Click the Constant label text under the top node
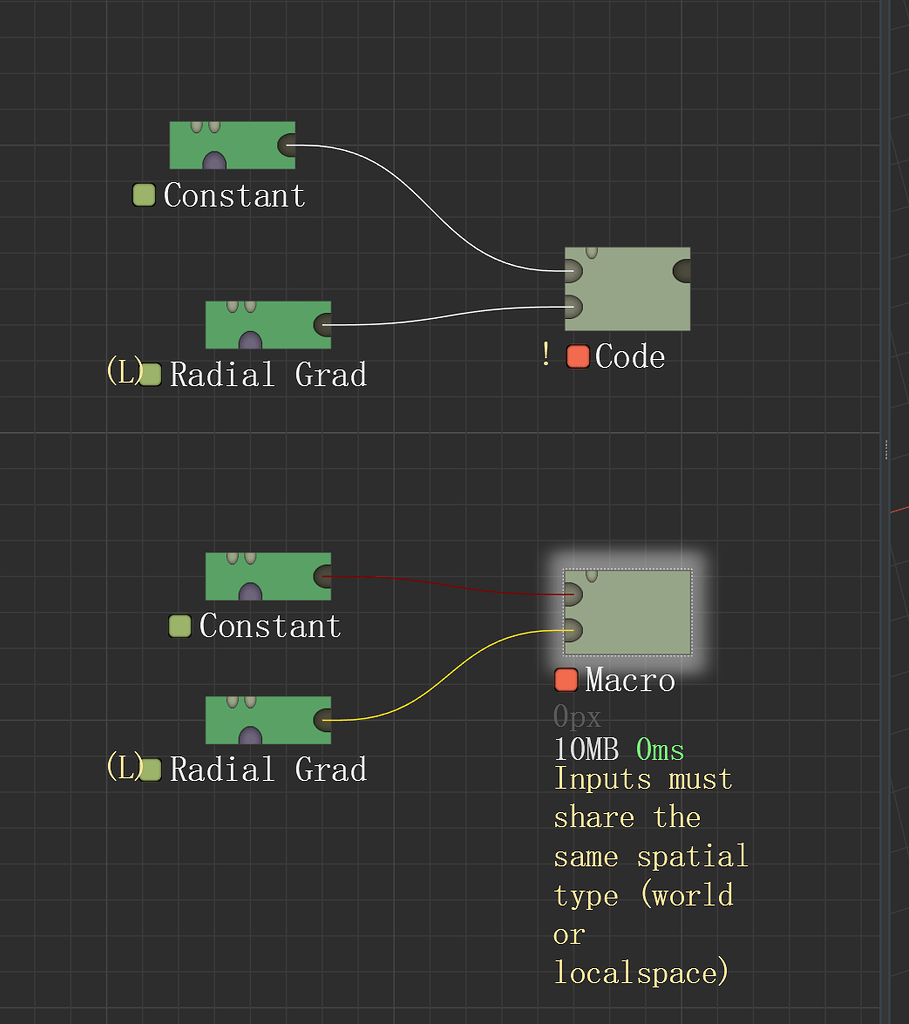 (235, 195)
